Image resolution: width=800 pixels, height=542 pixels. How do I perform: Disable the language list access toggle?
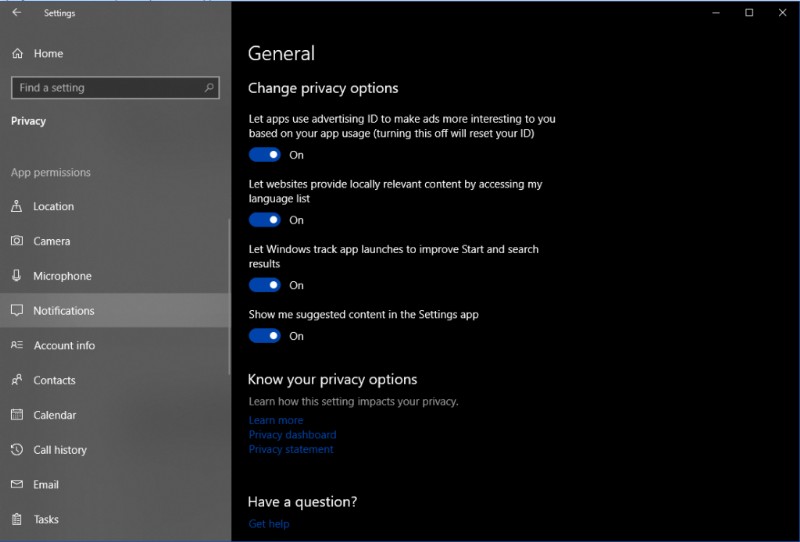(264, 220)
